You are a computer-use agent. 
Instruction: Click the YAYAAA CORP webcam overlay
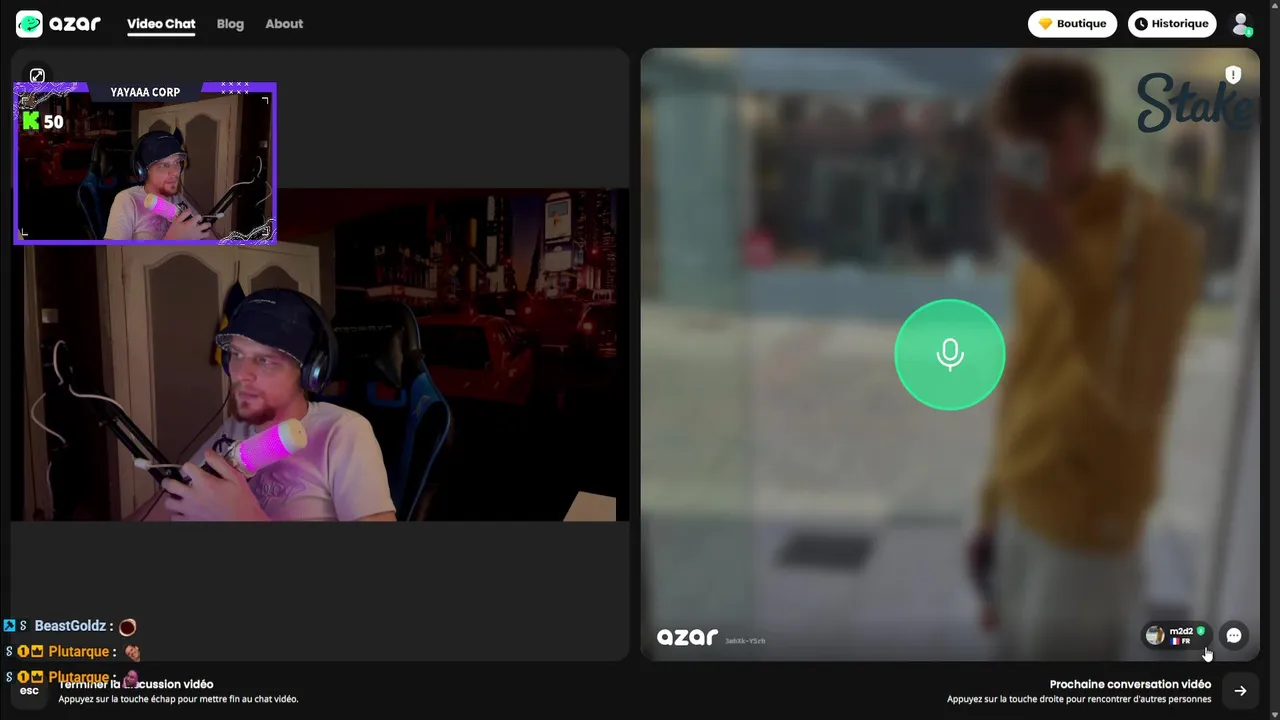145,163
